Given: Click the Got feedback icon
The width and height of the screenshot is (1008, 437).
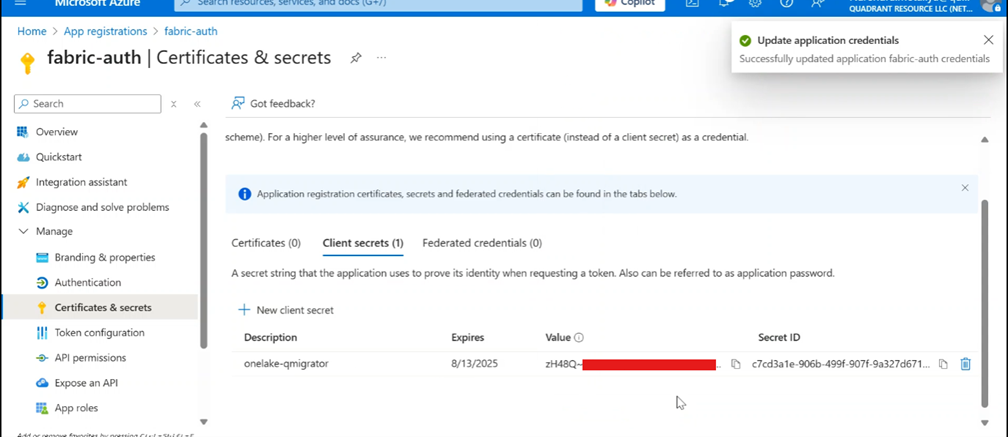Looking at the screenshot, I should 238,103.
